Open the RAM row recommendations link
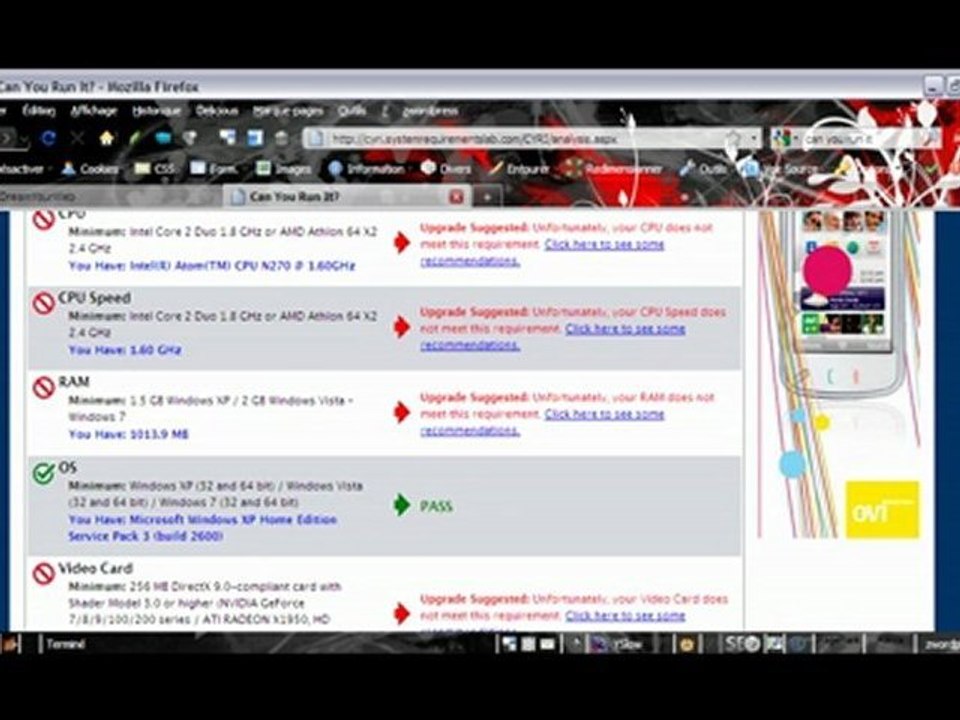Viewport: 960px width, 720px height. (x=542, y=422)
